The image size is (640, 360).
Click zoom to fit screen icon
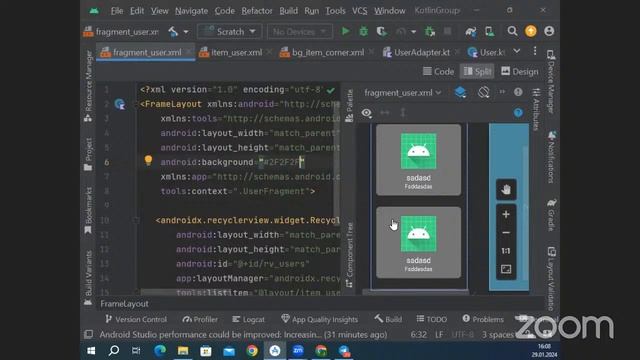pyautogui.click(x=506, y=269)
